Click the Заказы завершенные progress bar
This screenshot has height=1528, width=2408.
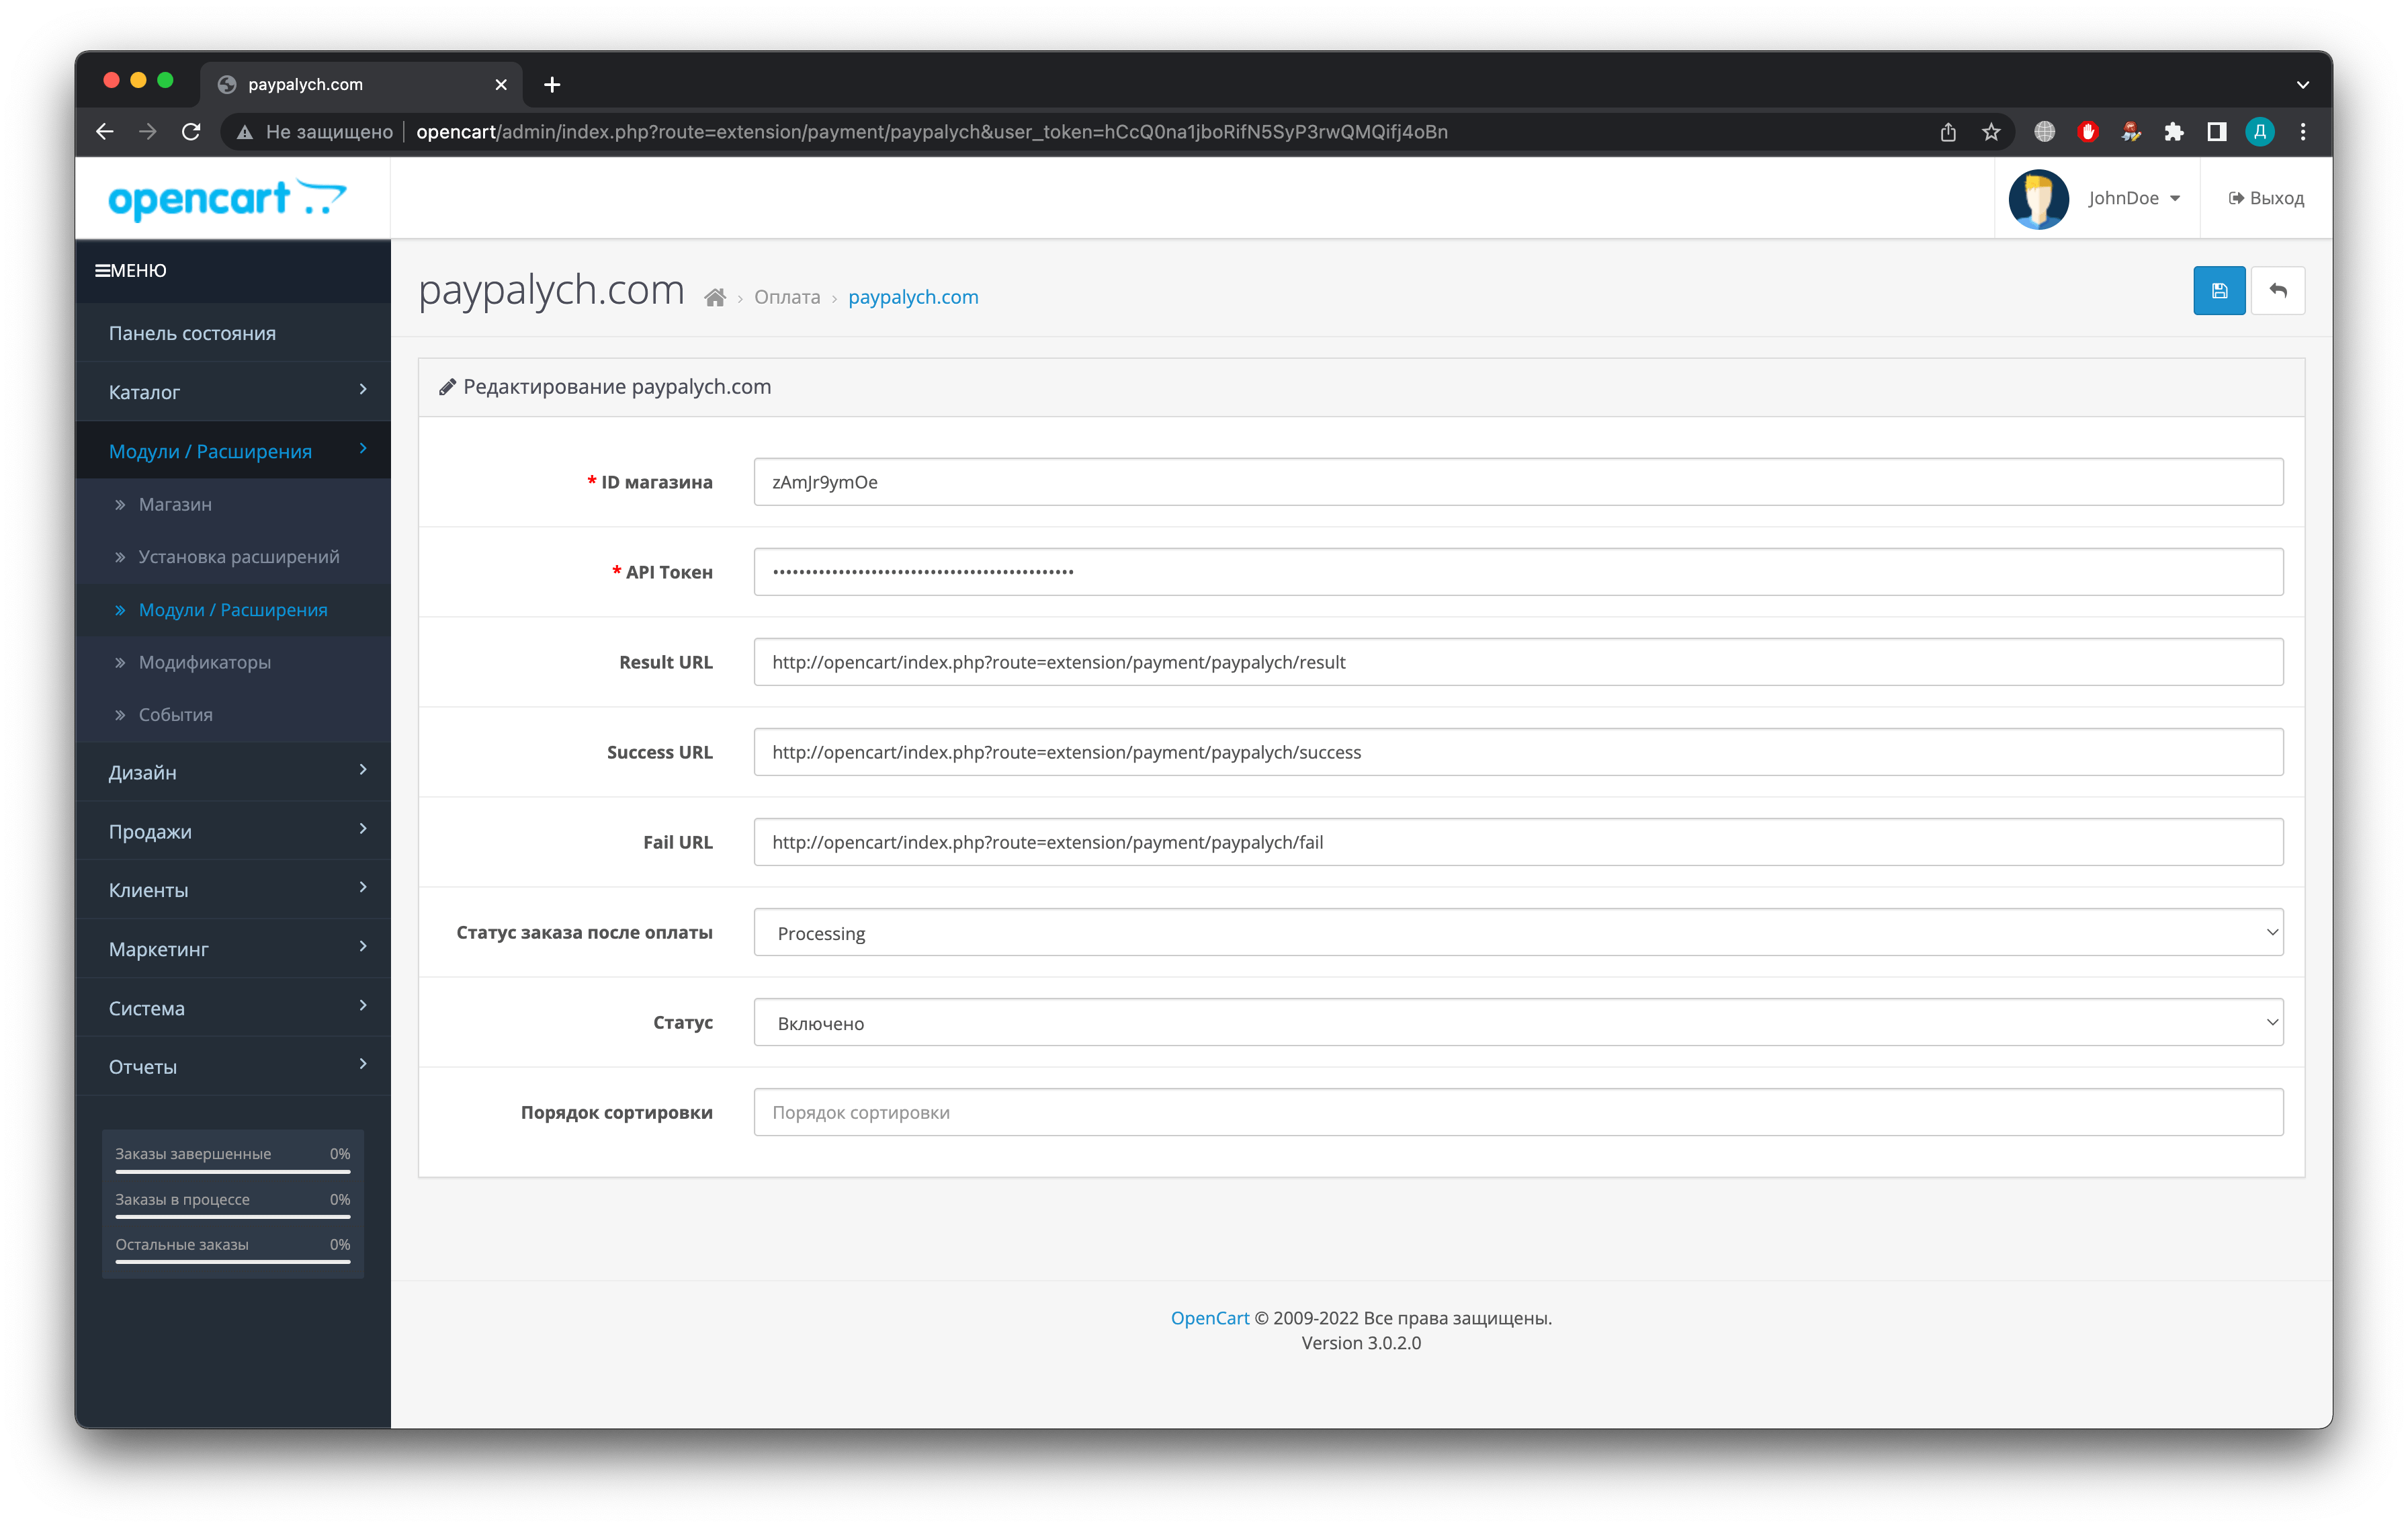[232, 1171]
